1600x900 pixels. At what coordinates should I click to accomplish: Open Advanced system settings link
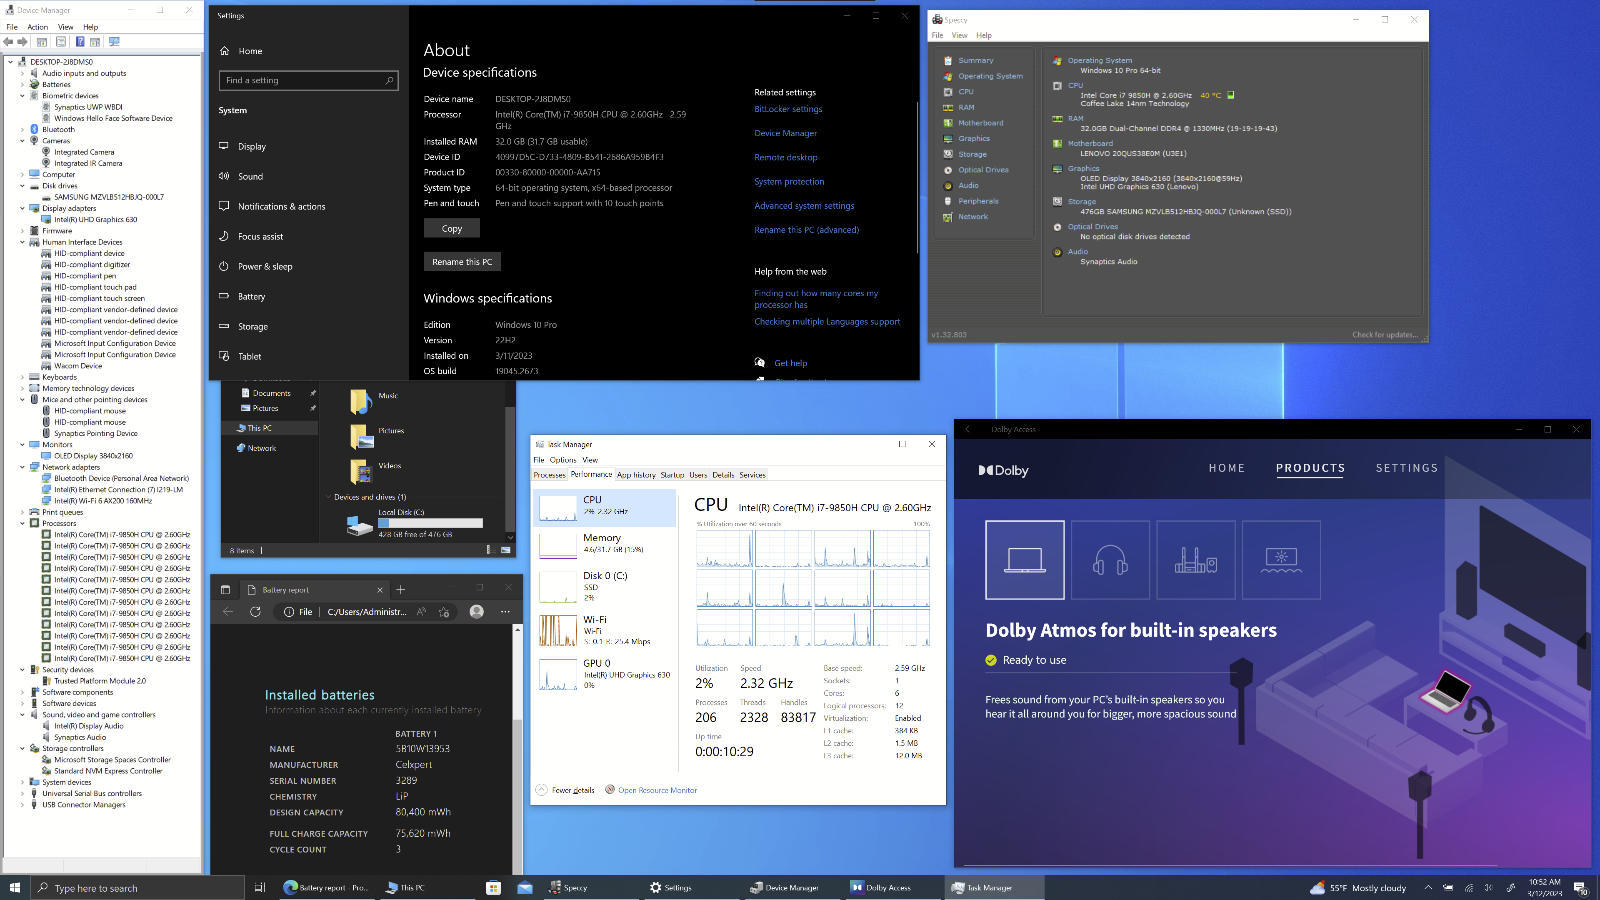point(804,206)
